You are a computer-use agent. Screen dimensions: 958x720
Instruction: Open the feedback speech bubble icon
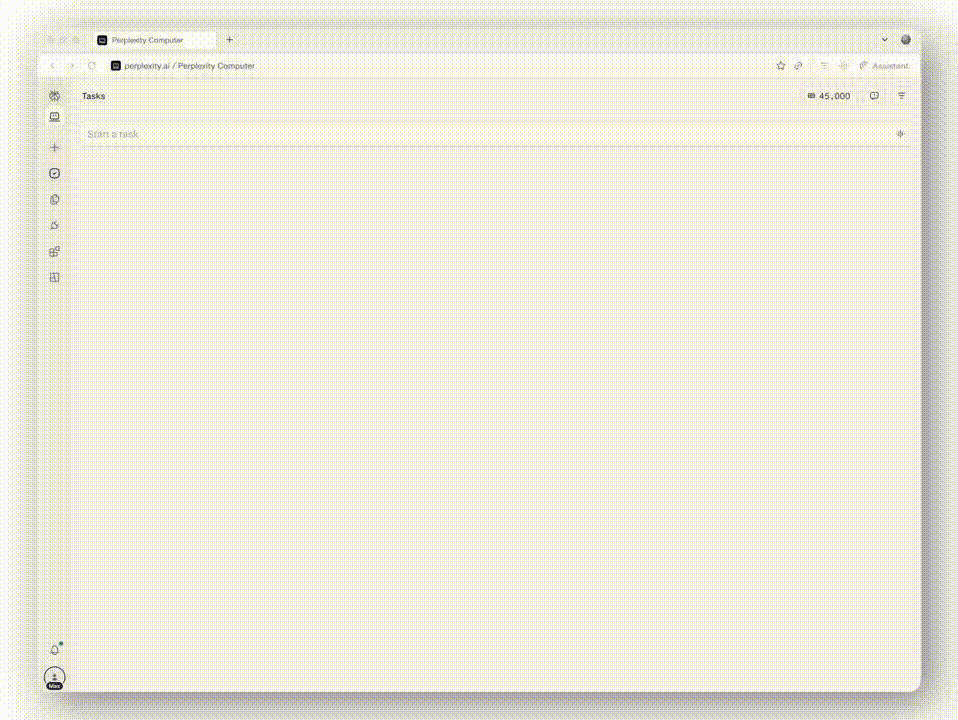point(874,96)
